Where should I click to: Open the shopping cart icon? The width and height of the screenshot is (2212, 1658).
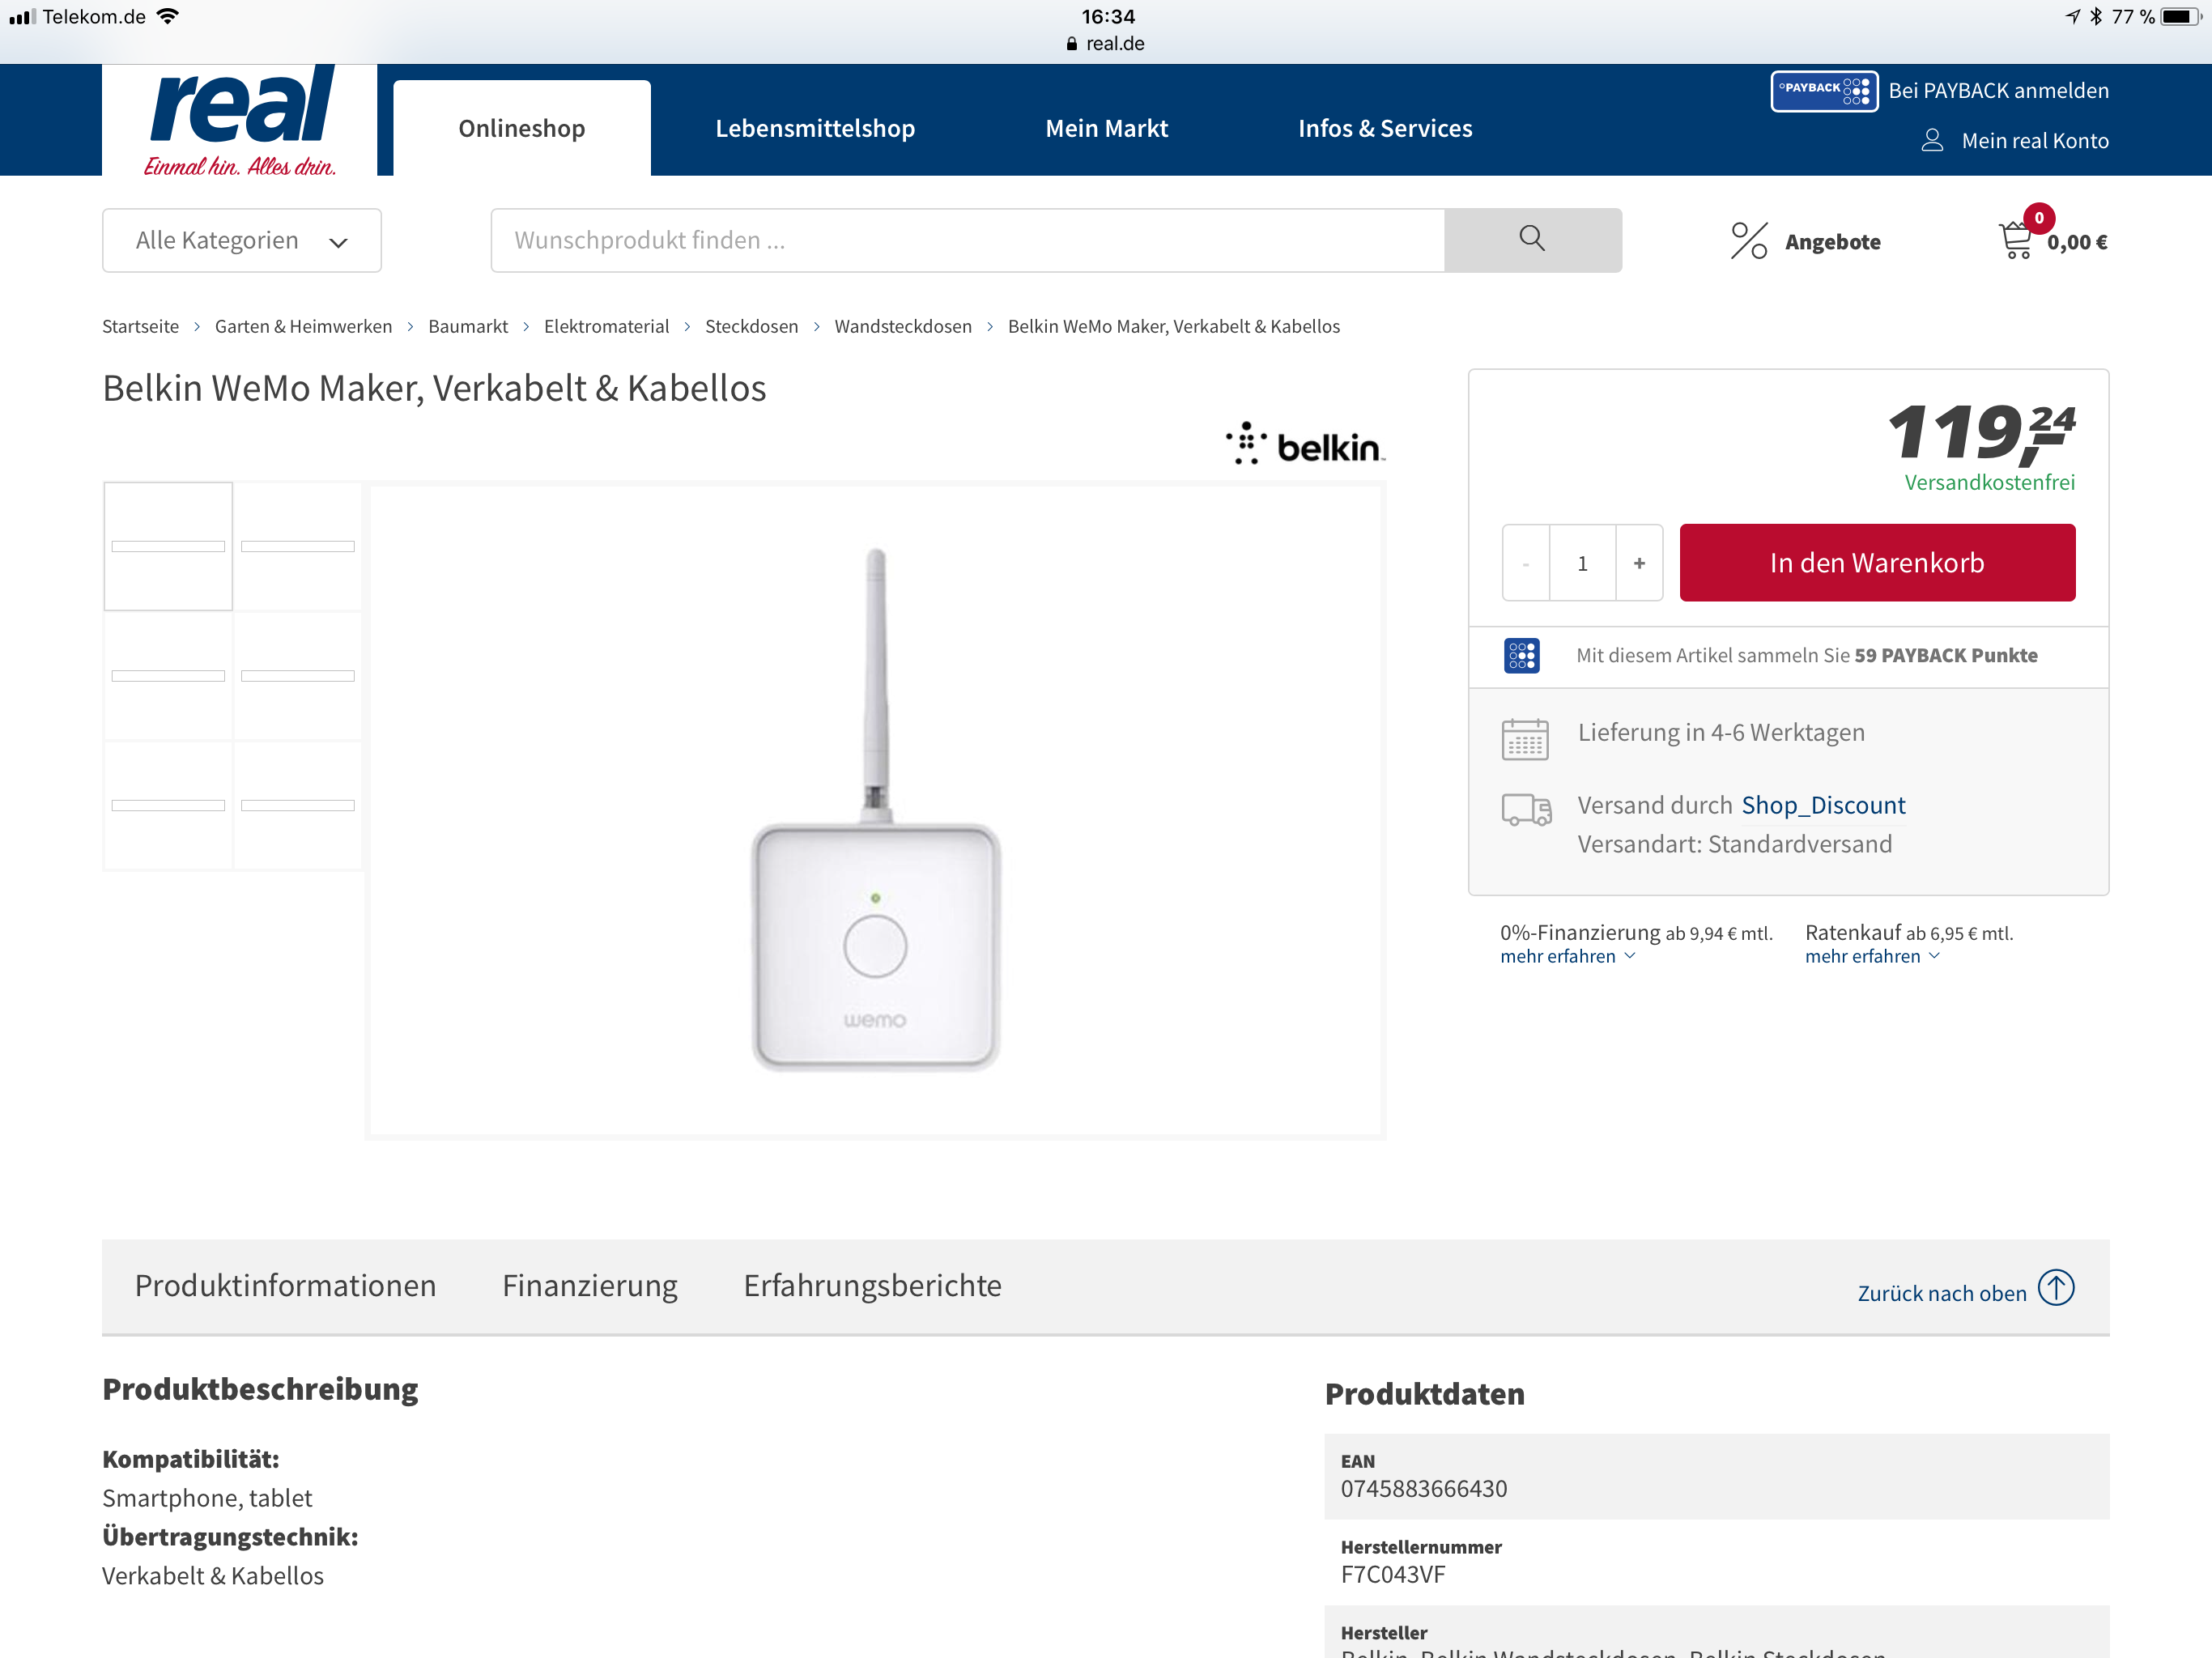pyautogui.click(x=2016, y=240)
